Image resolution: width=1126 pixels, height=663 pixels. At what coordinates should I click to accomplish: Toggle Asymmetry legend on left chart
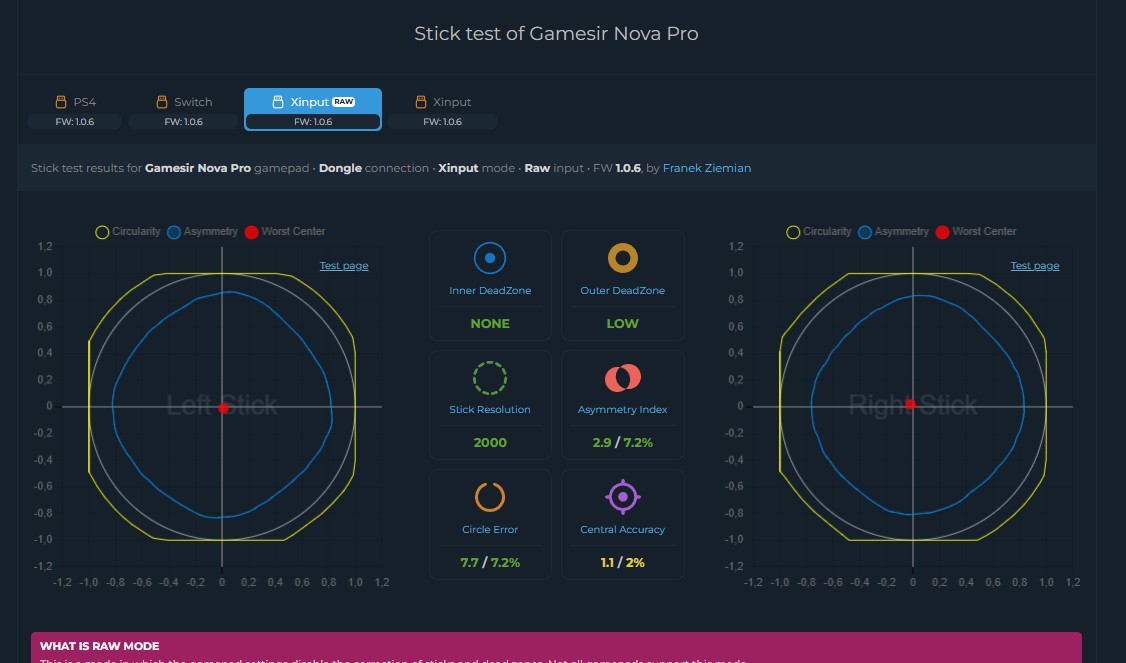[x=203, y=231]
